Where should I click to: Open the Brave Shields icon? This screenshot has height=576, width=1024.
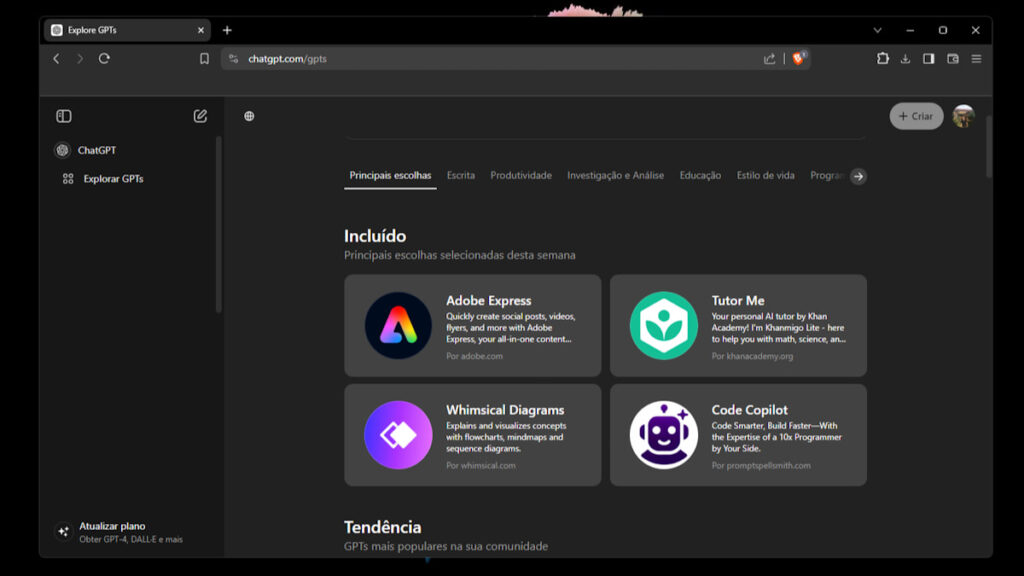(x=798, y=59)
